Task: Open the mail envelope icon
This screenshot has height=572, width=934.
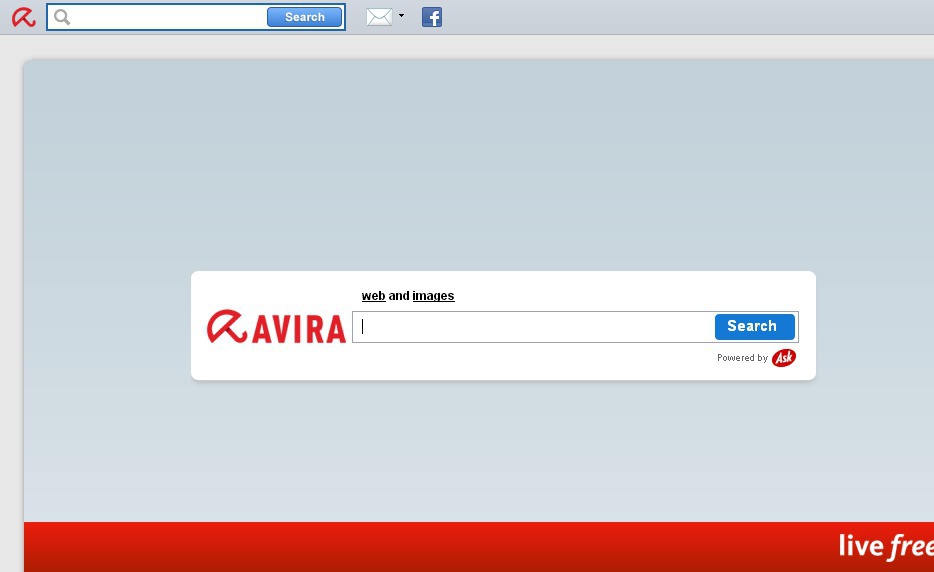Action: click(x=379, y=17)
